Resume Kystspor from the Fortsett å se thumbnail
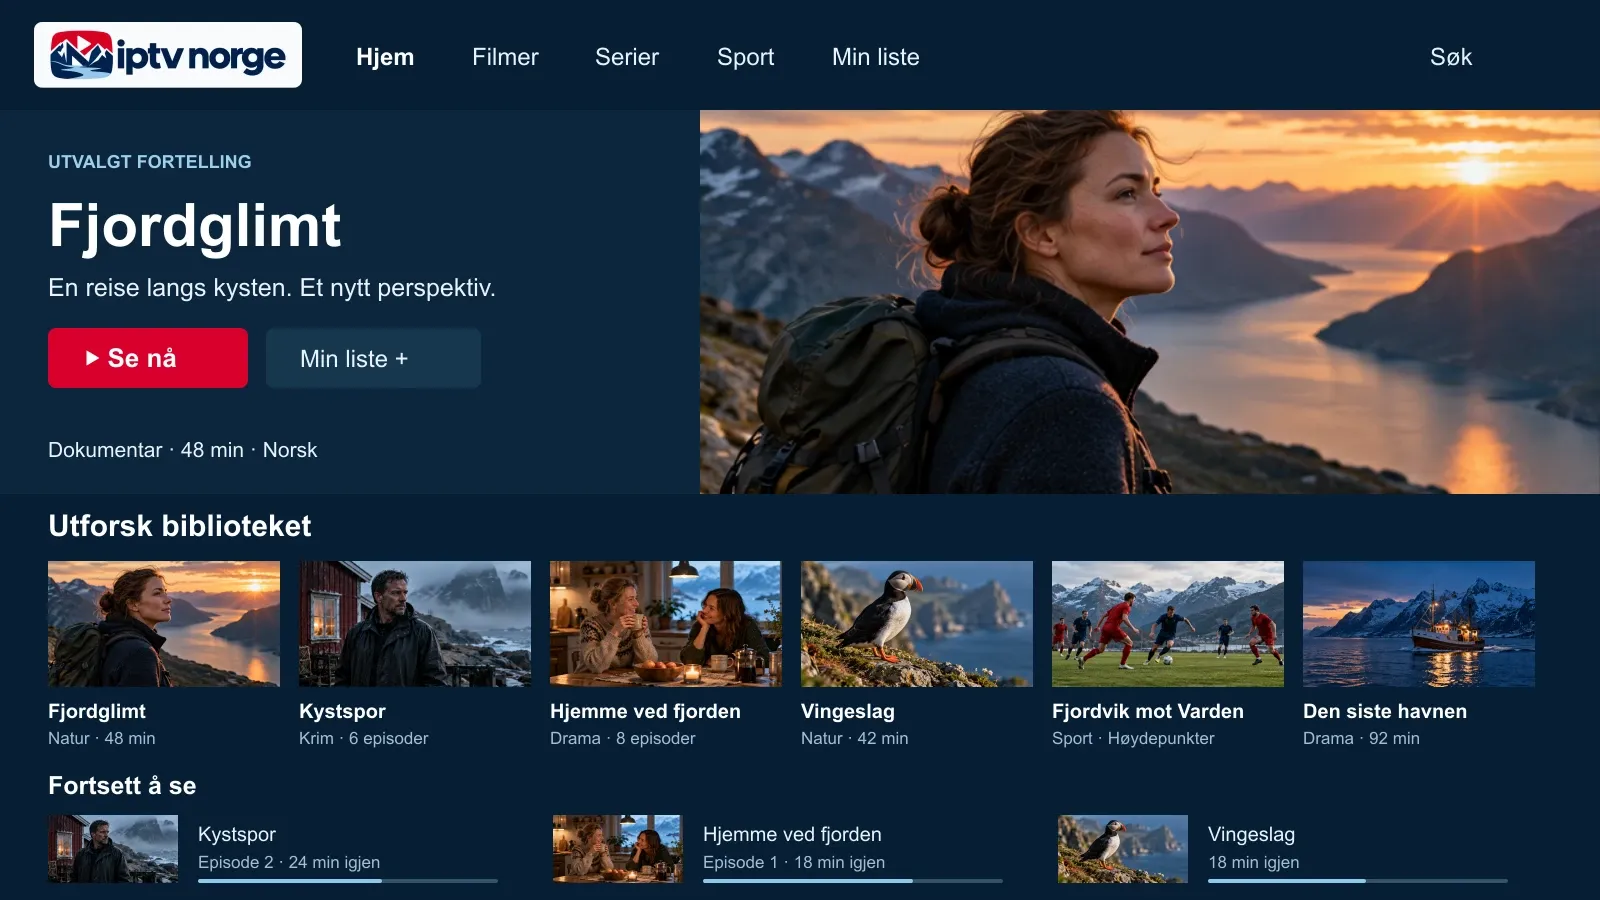1600x900 pixels. click(113, 849)
